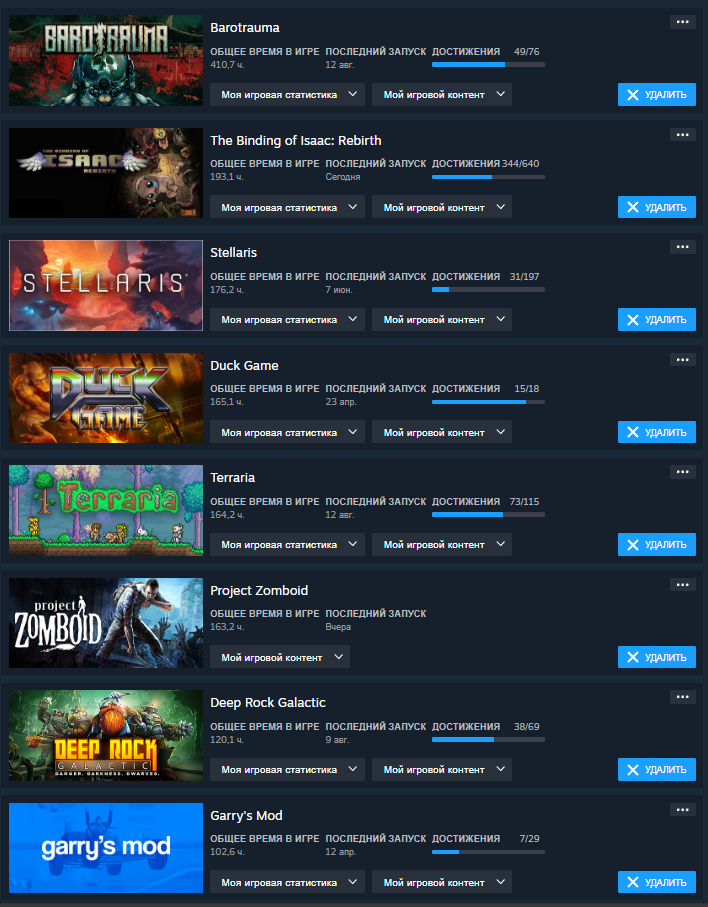The width and height of the screenshot is (708, 907).
Task: Open the three-dot menu for Garry's Mod
Action: click(683, 810)
